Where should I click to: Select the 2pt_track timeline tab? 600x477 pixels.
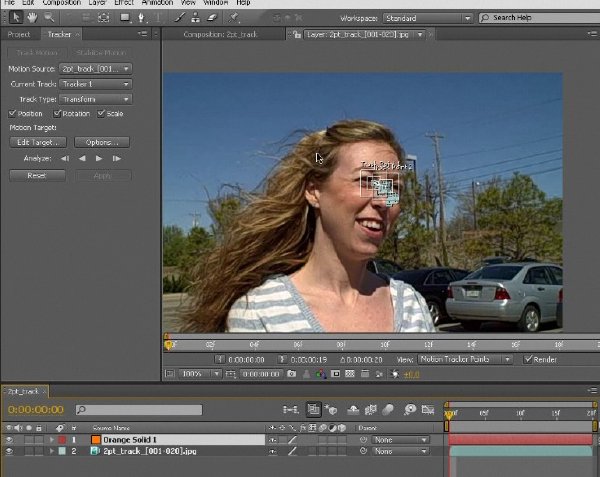tap(23, 391)
